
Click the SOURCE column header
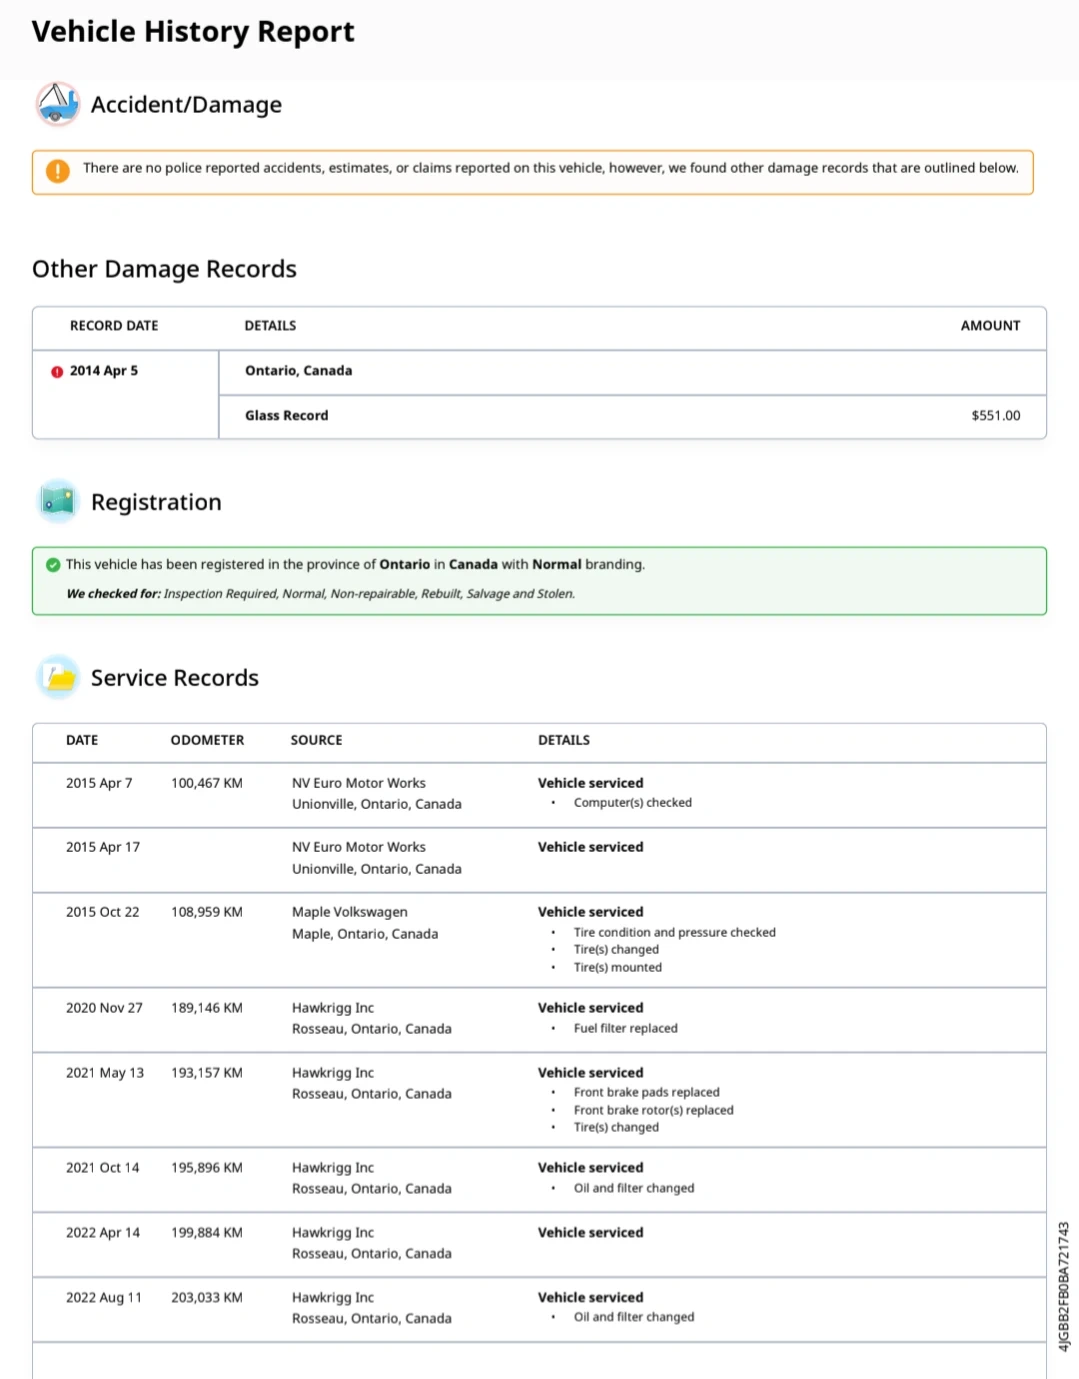(x=316, y=741)
